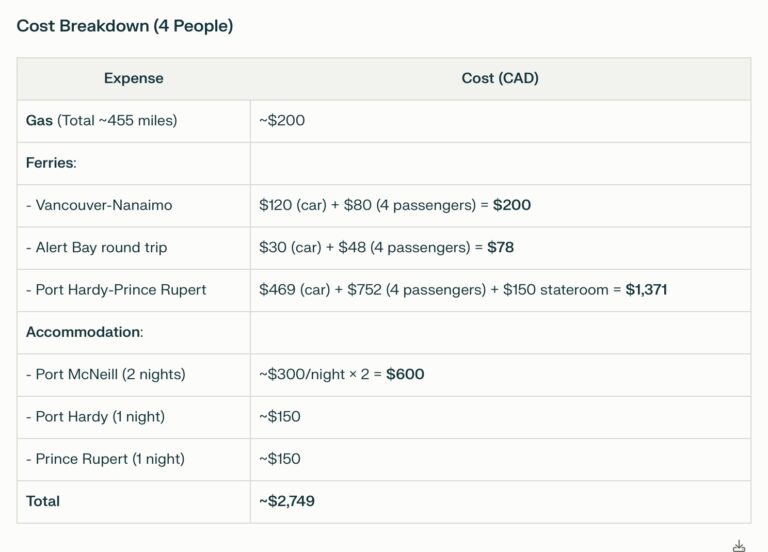Select the Gas (Total ~455 miles) cell
The width and height of the screenshot is (768, 552).
pos(101,121)
